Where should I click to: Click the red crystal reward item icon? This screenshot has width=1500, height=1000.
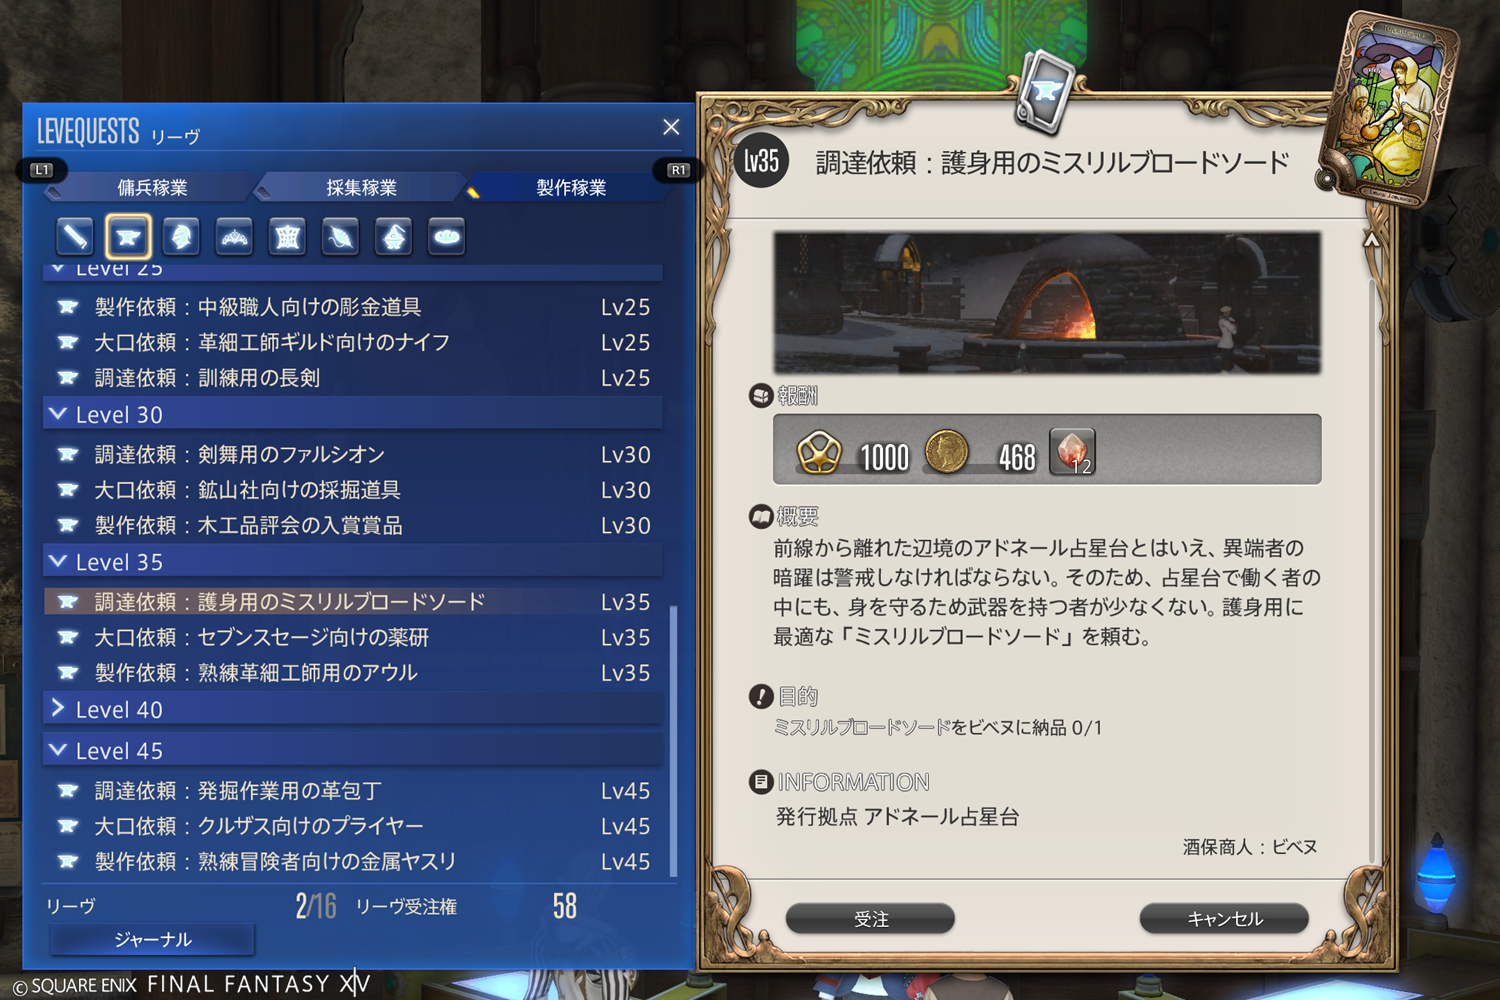[1072, 451]
